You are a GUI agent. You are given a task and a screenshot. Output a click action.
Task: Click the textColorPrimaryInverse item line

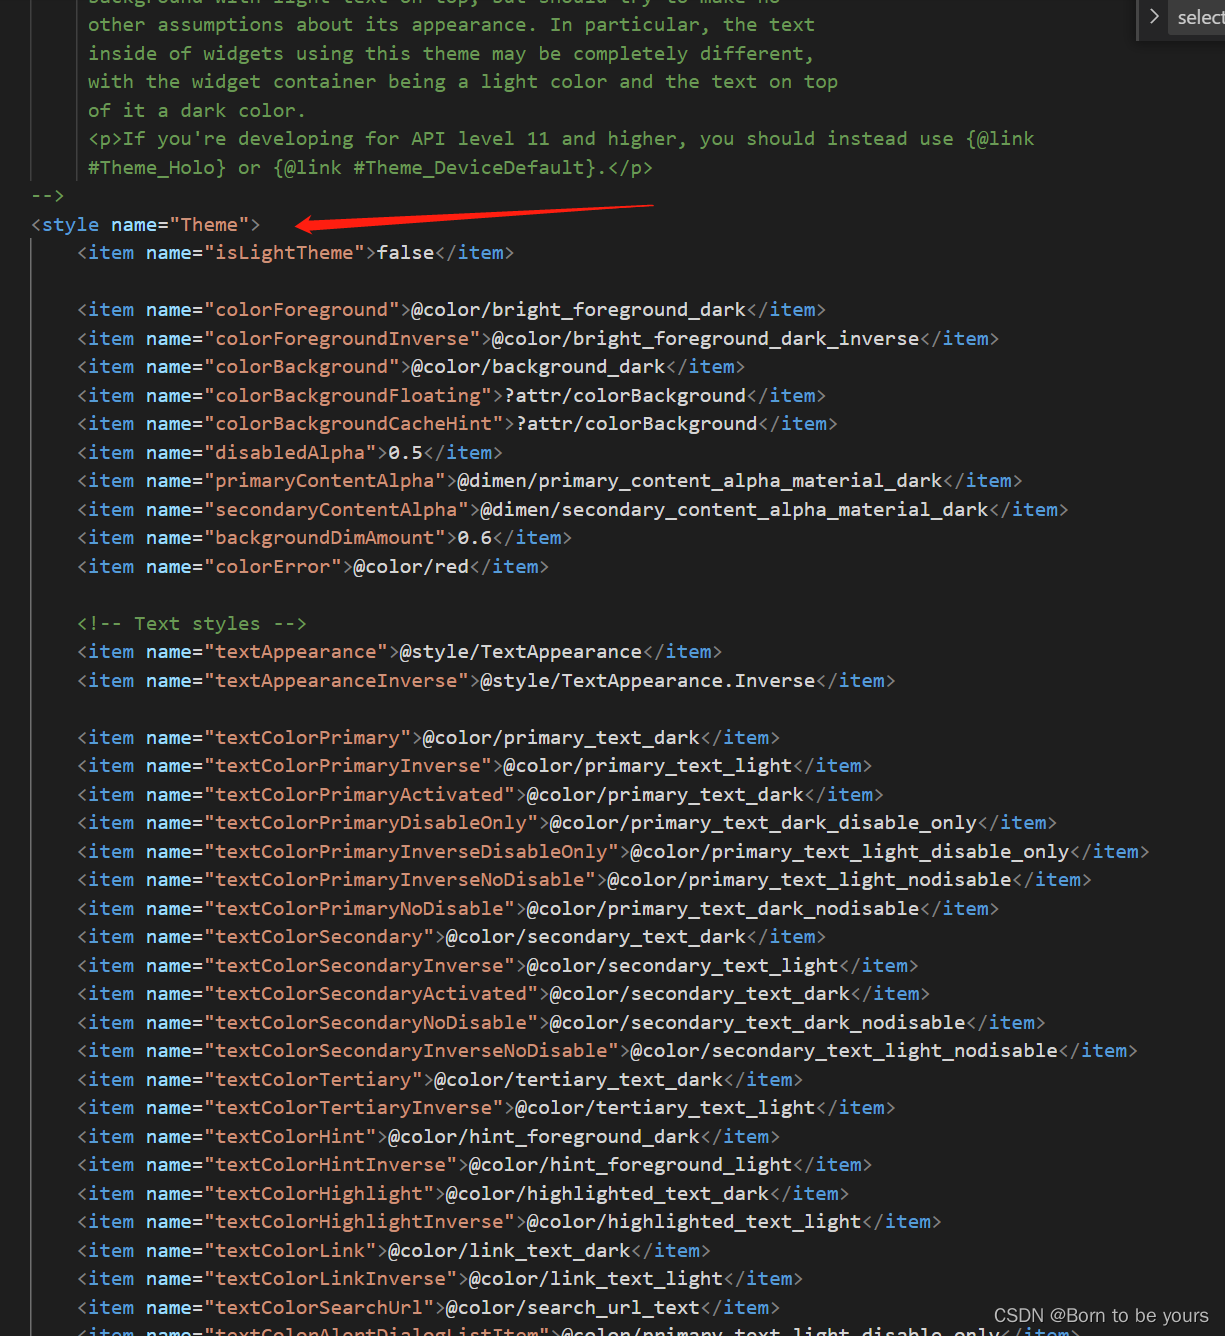pos(475,766)
